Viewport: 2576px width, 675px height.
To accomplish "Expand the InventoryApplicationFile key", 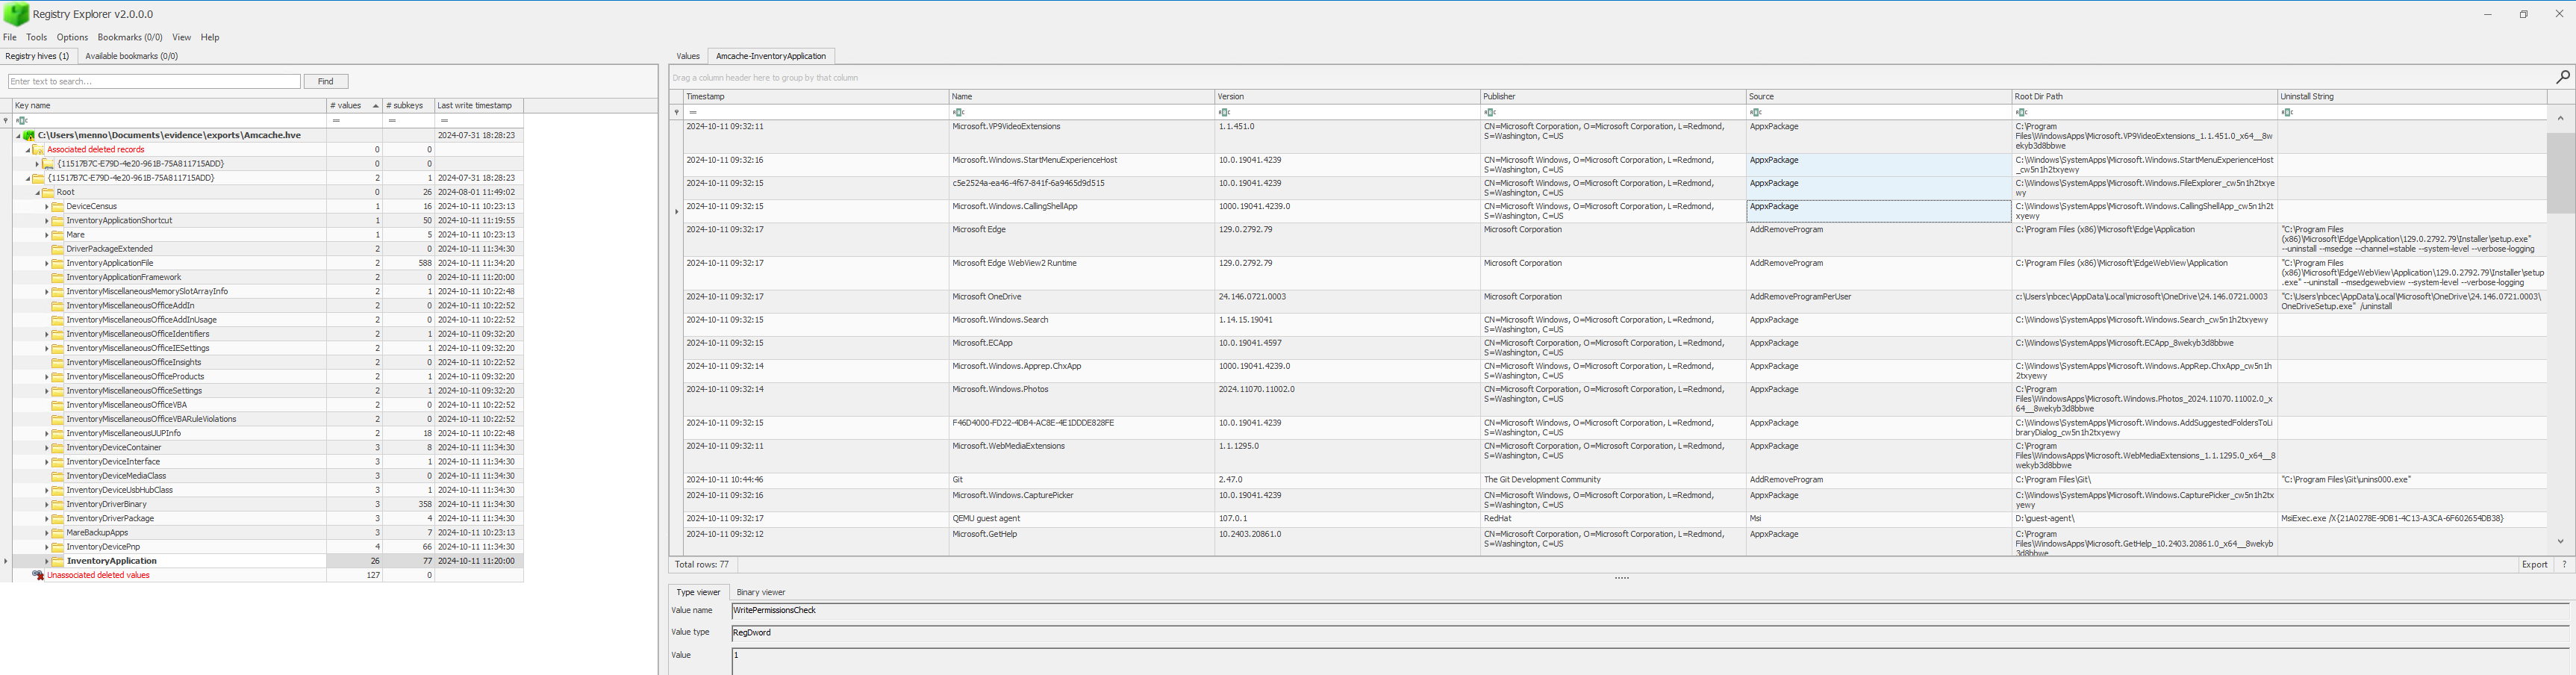I will click(46, 263).
